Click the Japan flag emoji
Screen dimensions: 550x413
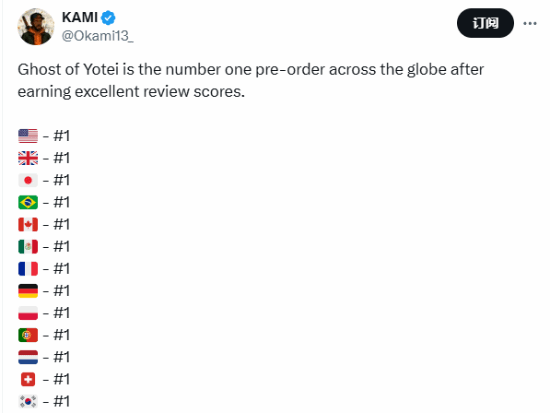pyautogui.click(x=28, y=180)
